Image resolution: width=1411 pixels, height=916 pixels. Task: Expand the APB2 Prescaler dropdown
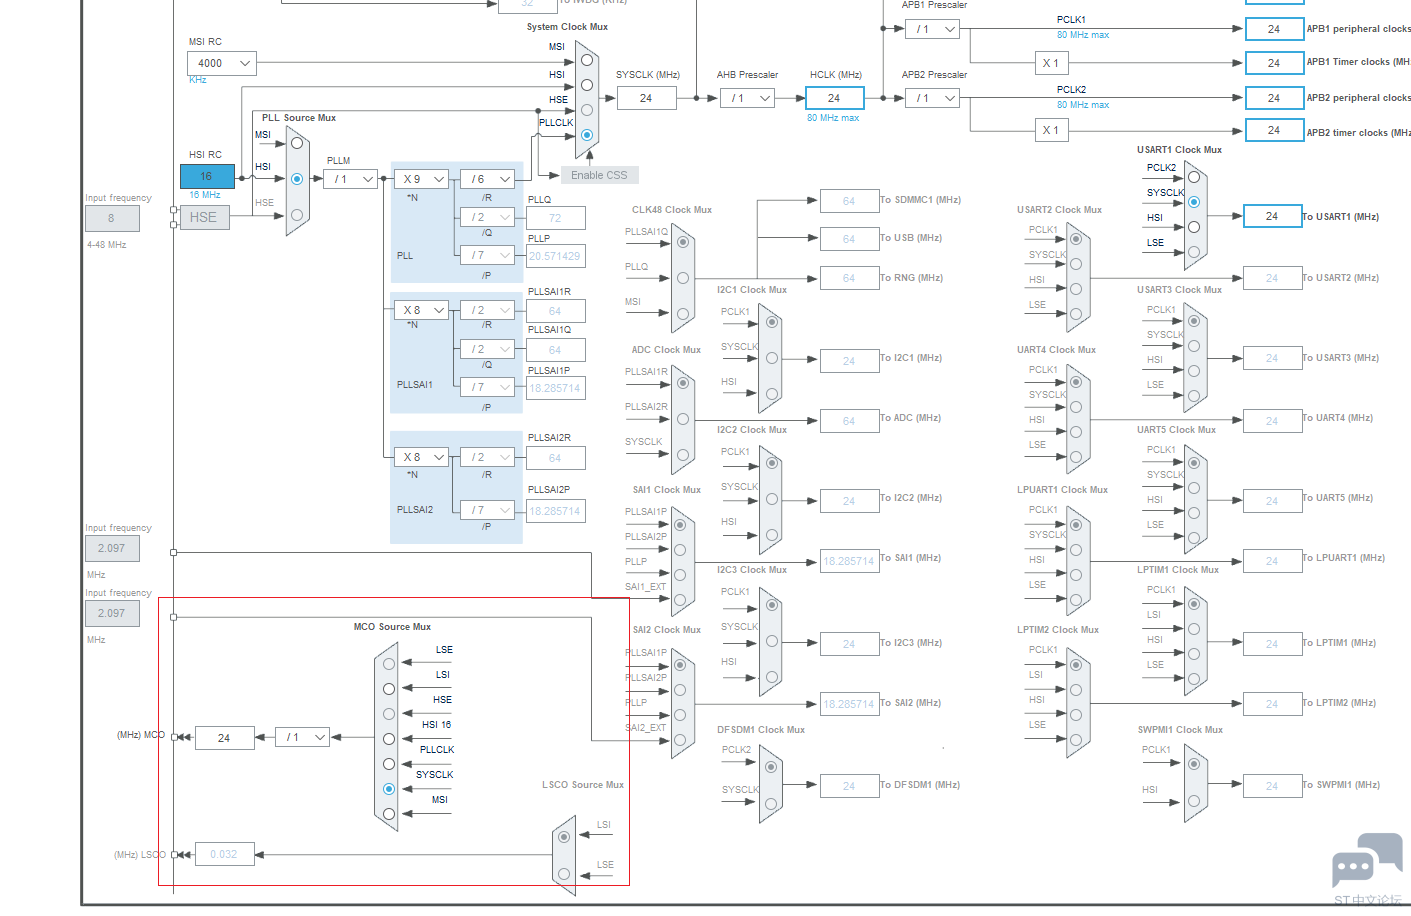[x=933, y=98]
